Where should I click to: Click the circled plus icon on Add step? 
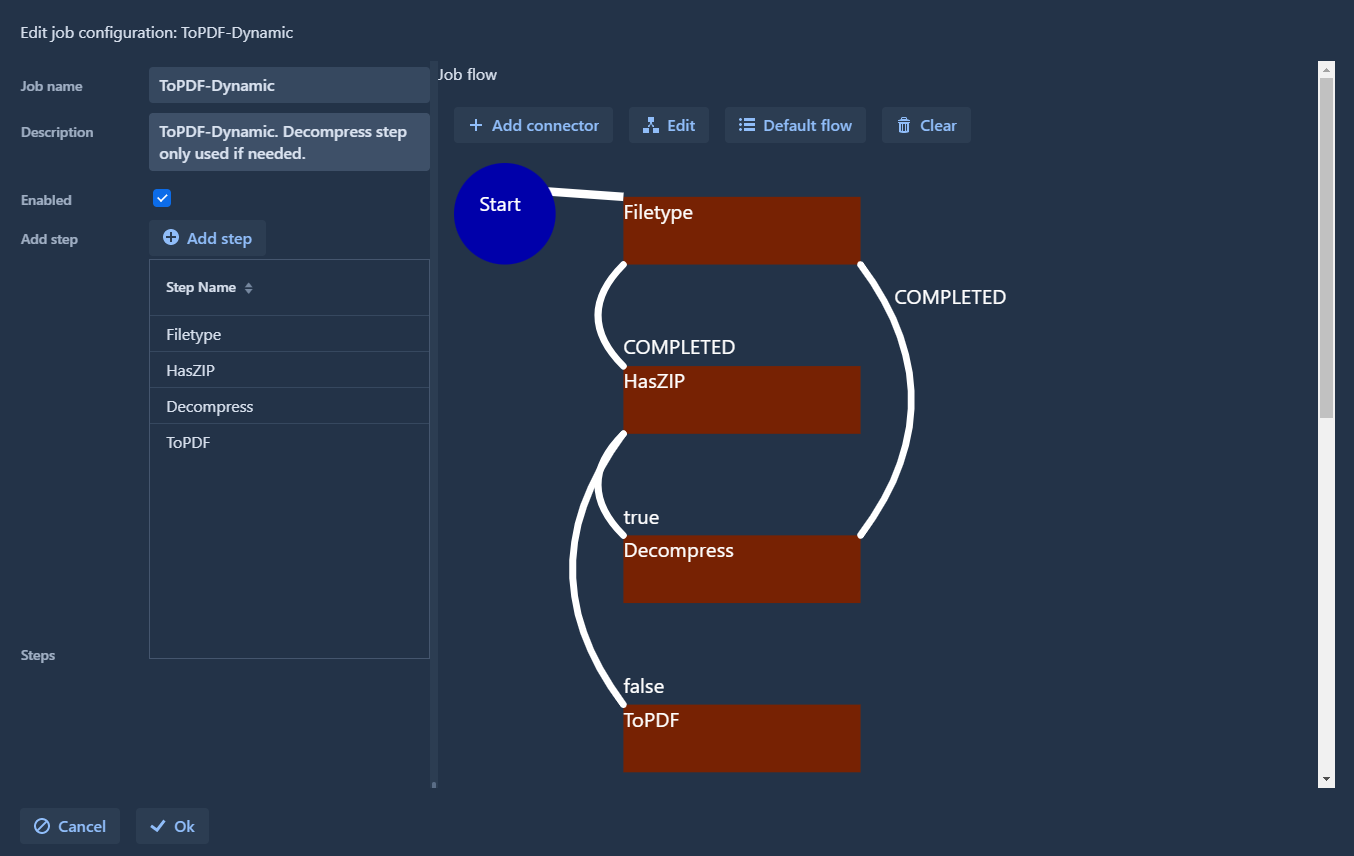coord(171,238)
